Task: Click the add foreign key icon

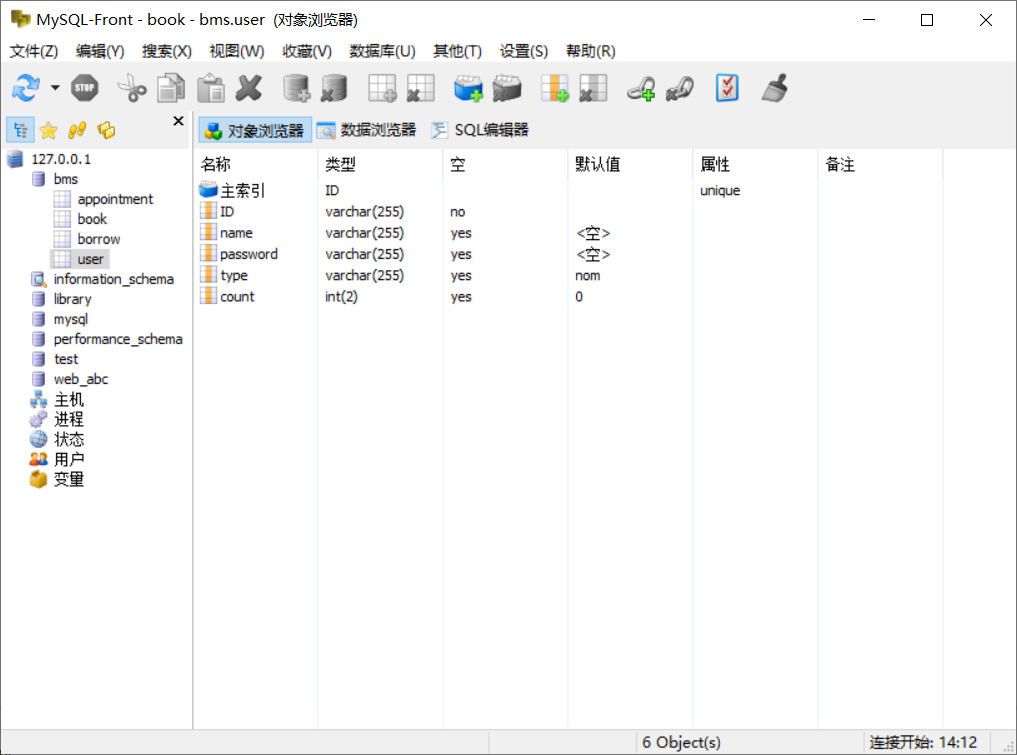Action: pyautogui.click(x=641, y=88)
